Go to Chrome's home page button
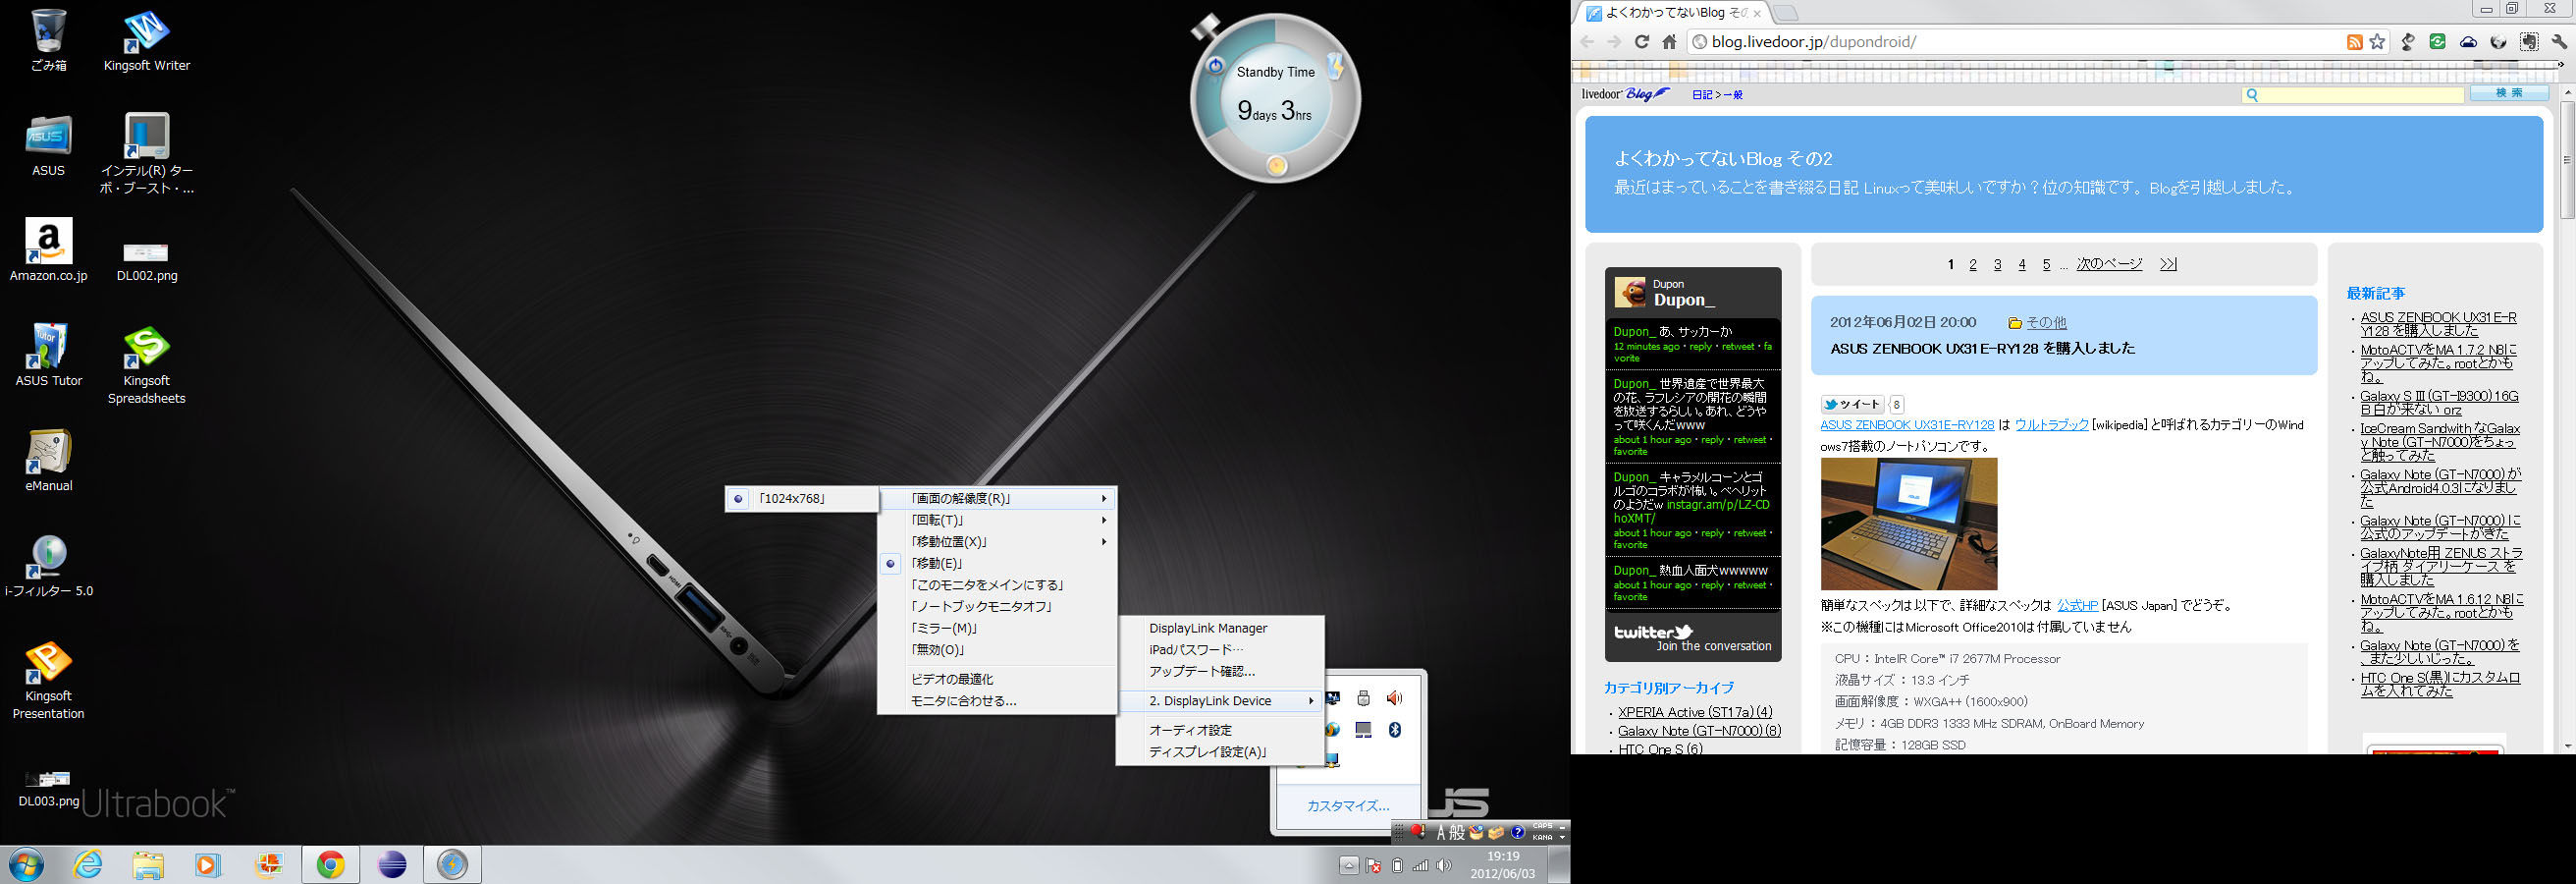The width and height of the screenshot is (2576, 884). point(1669,42)
